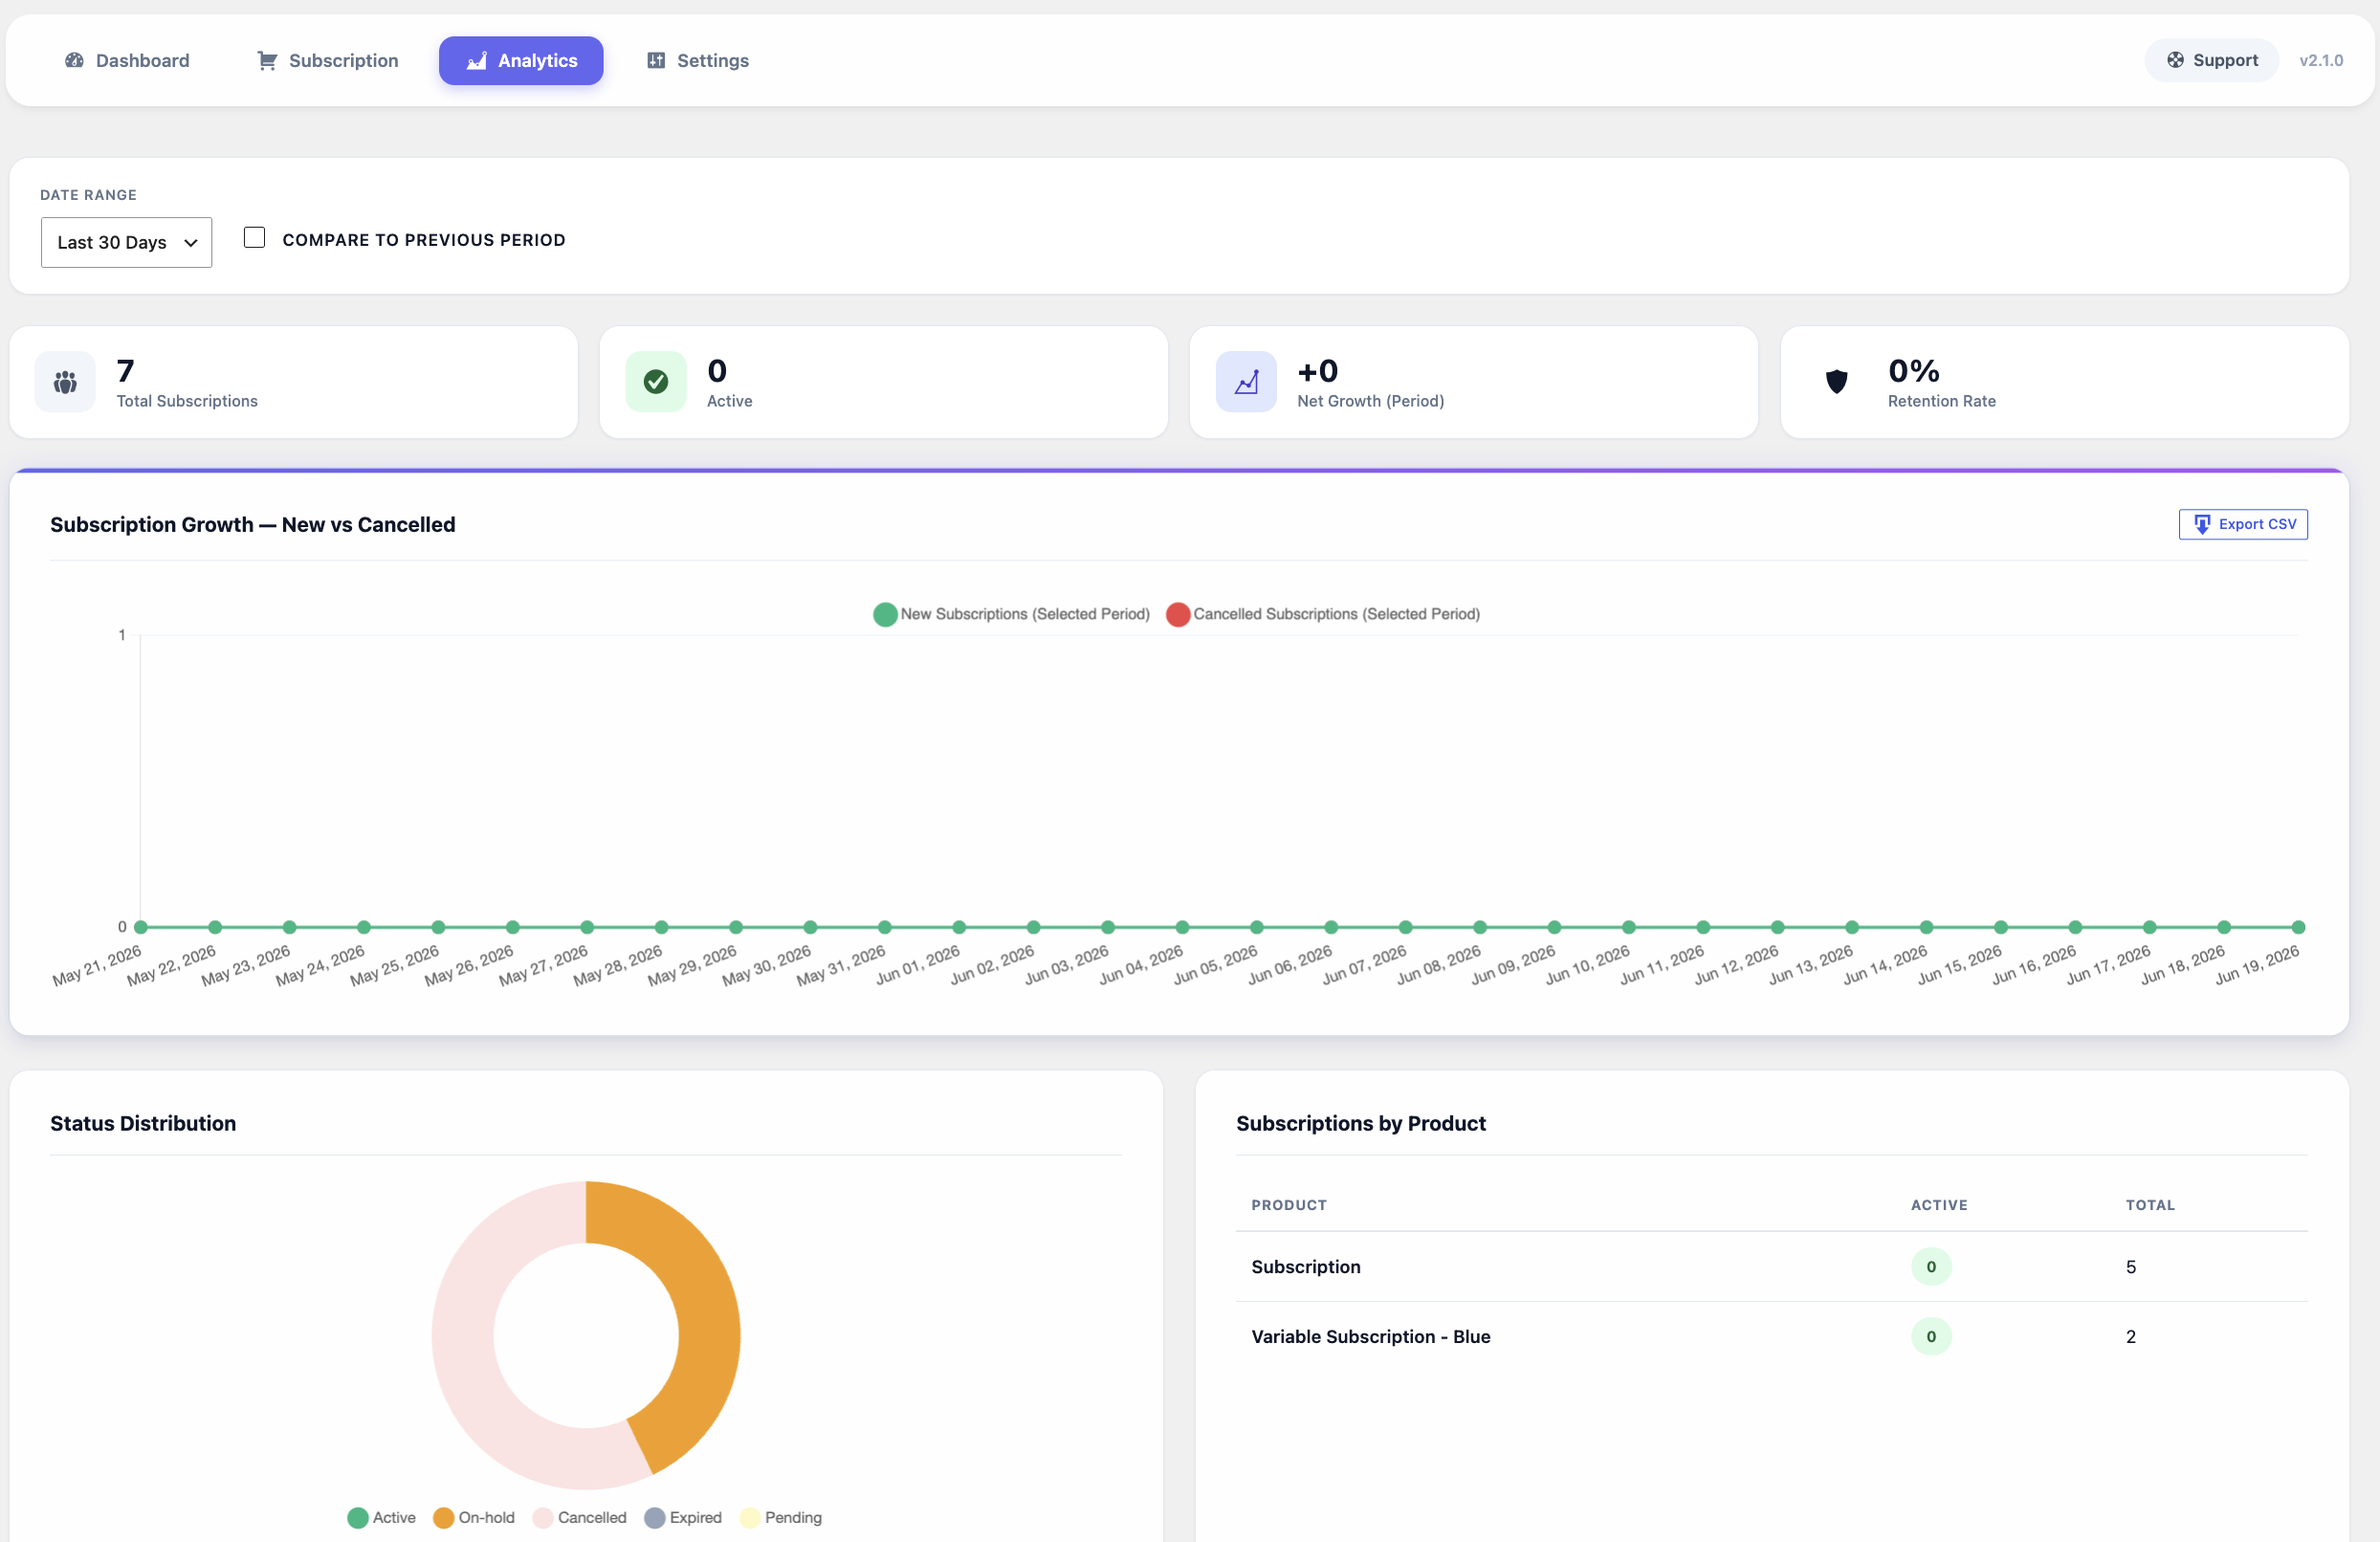Enable Compare to Previous Period checkbox
This screenshot has height=1542, width=2380.
click(x=255, y=238)
